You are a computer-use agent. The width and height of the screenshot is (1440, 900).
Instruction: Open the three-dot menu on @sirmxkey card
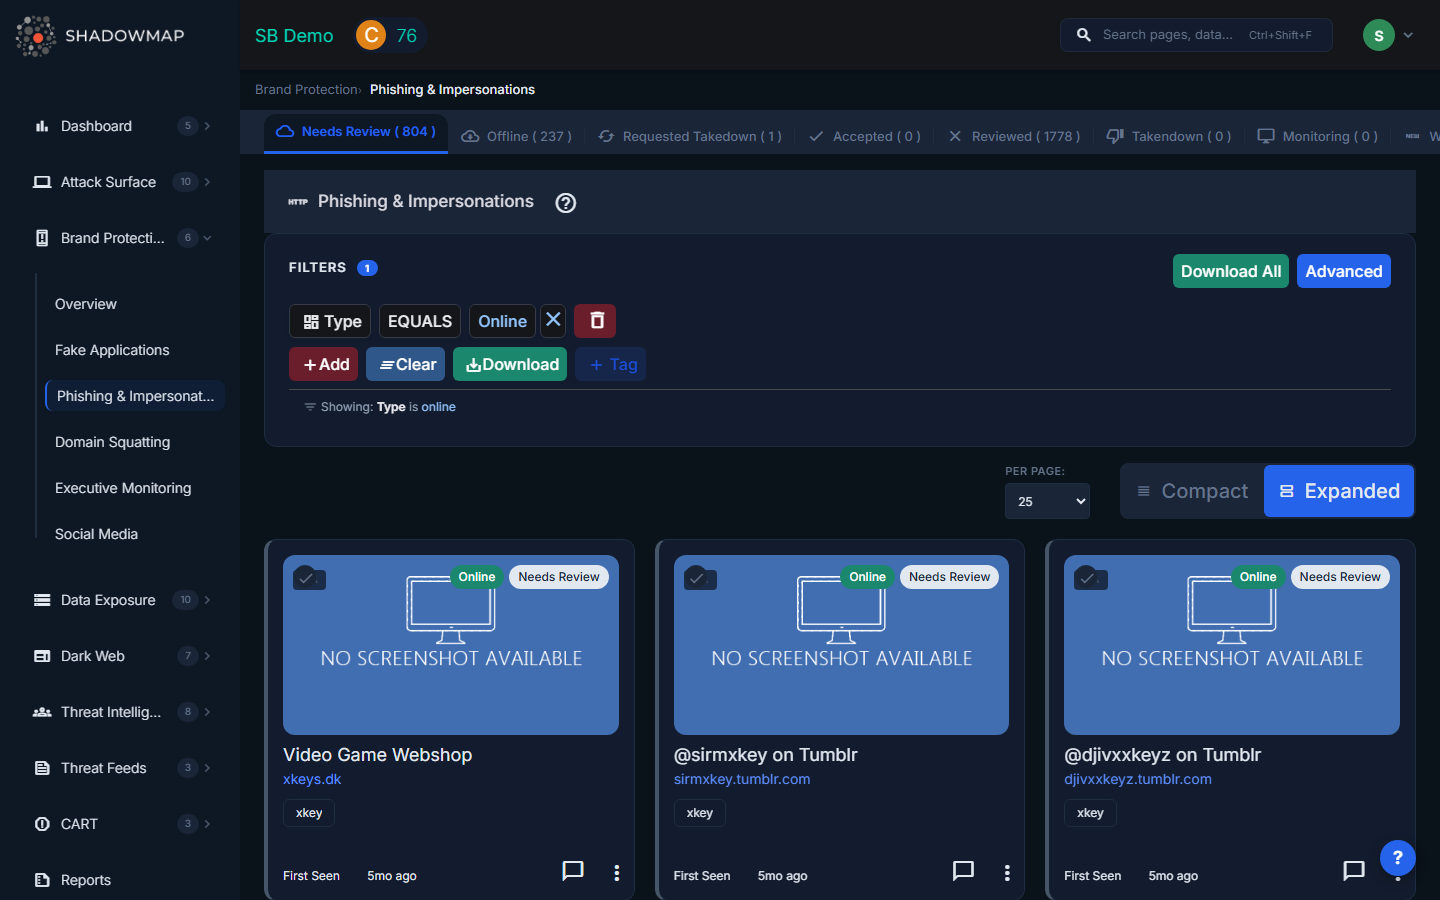(x=1006, y=873)
